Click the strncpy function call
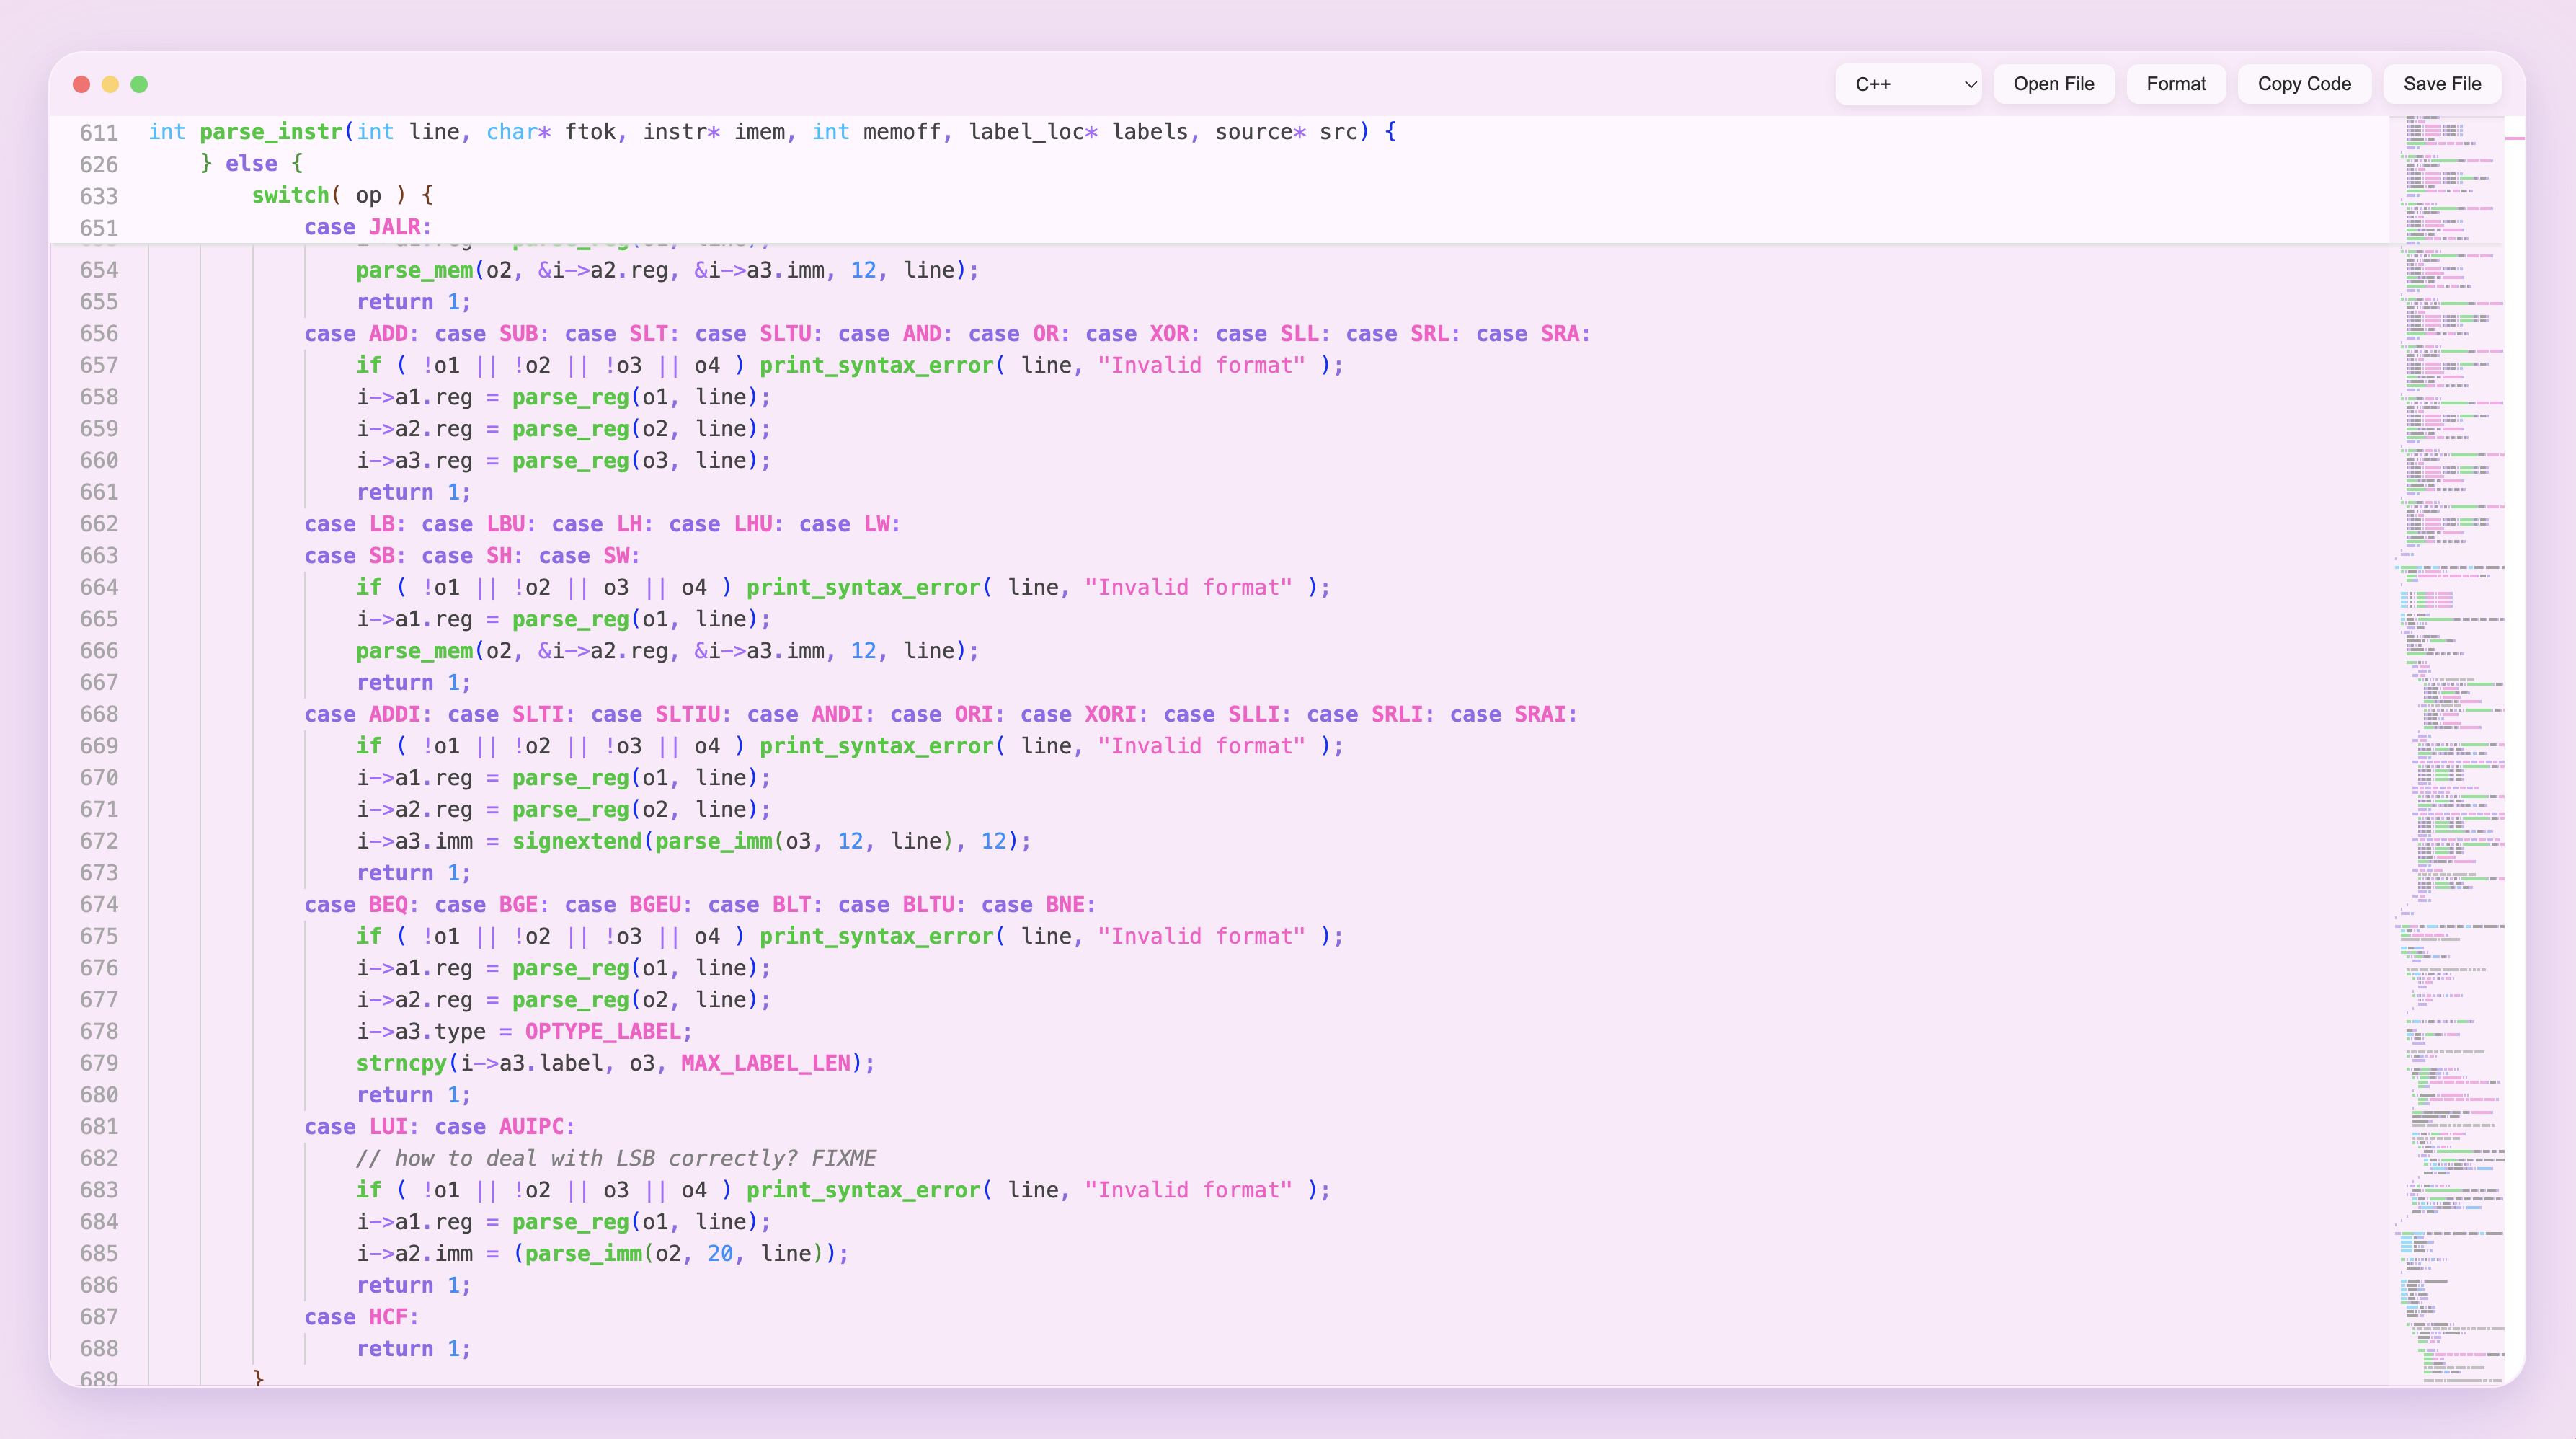This screenshot has width=2576, height=1439. tap(401, 1063)
